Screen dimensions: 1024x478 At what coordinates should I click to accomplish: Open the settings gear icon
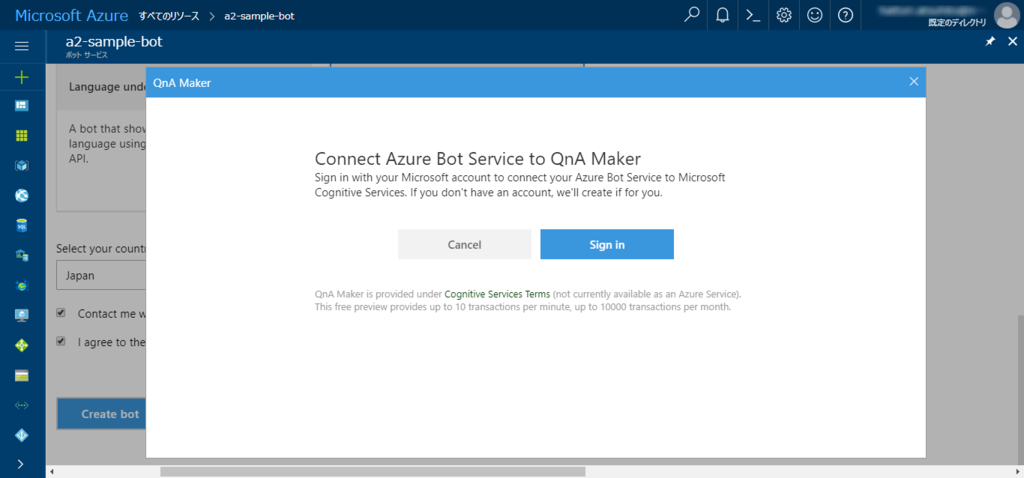784,15
